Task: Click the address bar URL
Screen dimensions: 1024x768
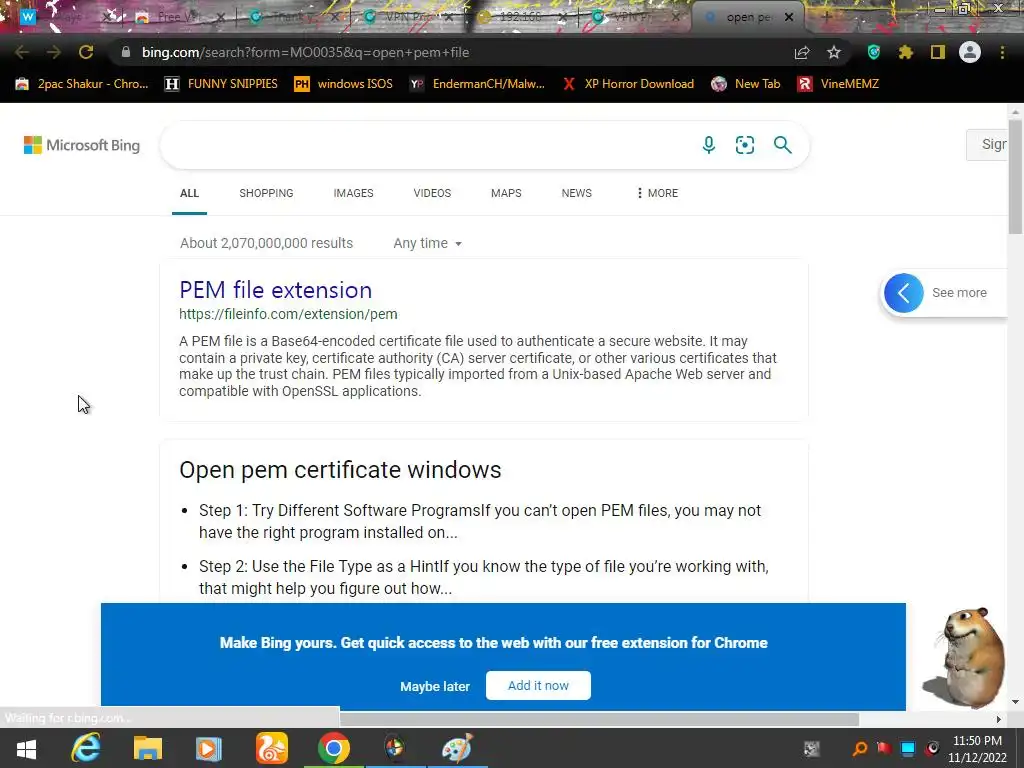Action: 305,52
